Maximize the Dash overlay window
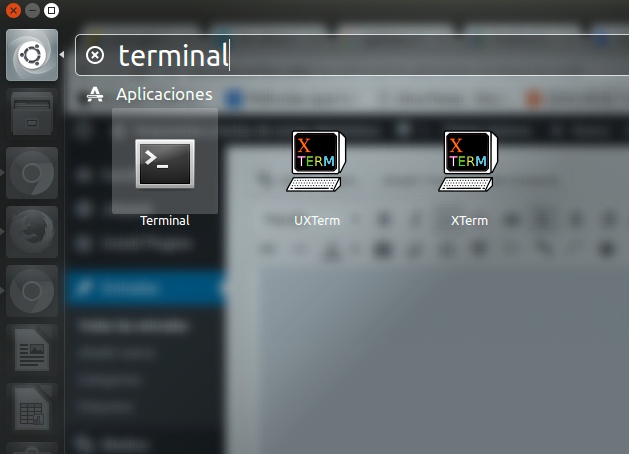629x454 pixels. (51, 10)
